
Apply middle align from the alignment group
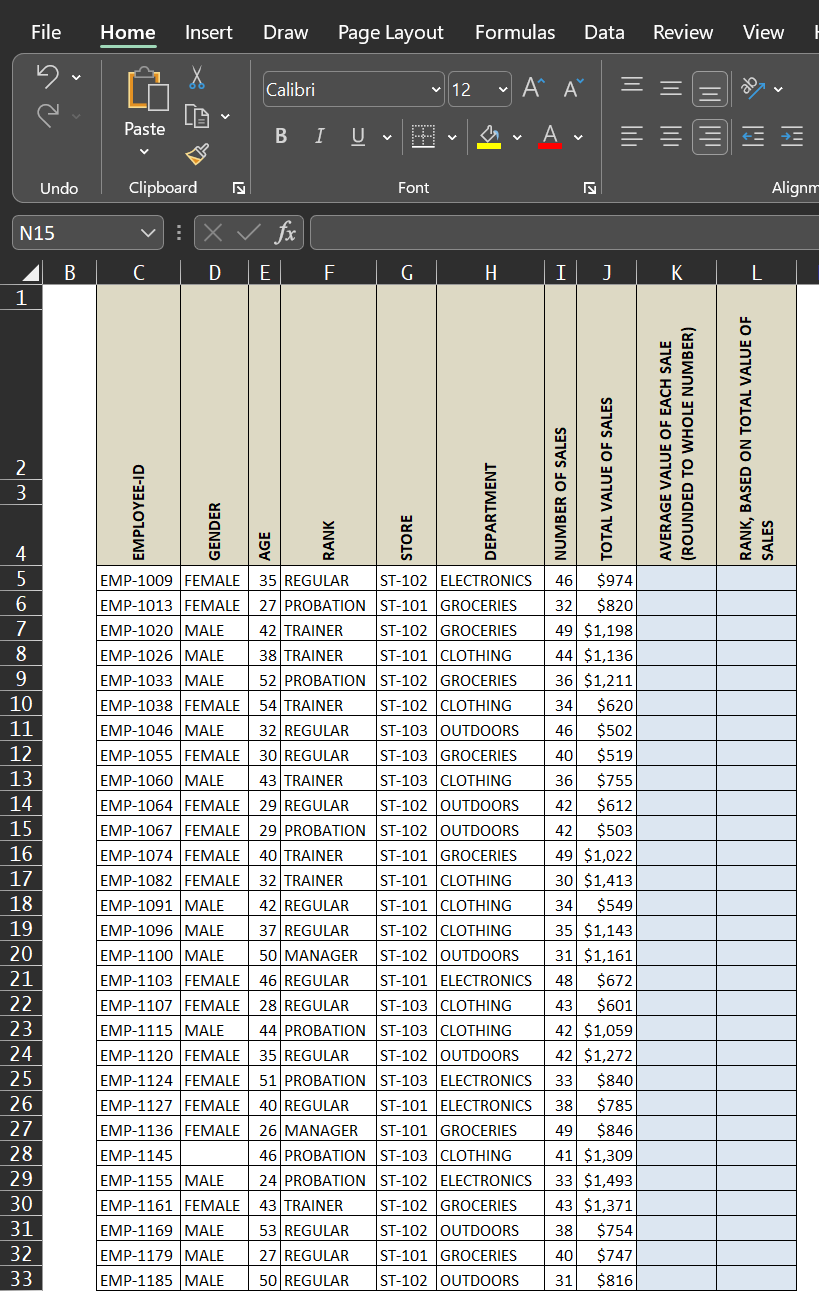(x=670, y=88)
